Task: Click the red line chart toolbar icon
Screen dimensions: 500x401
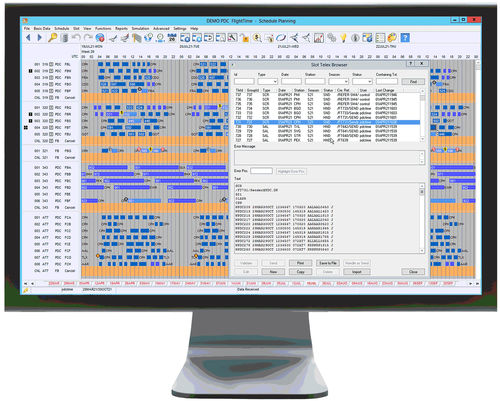Action: click(318, 38)
